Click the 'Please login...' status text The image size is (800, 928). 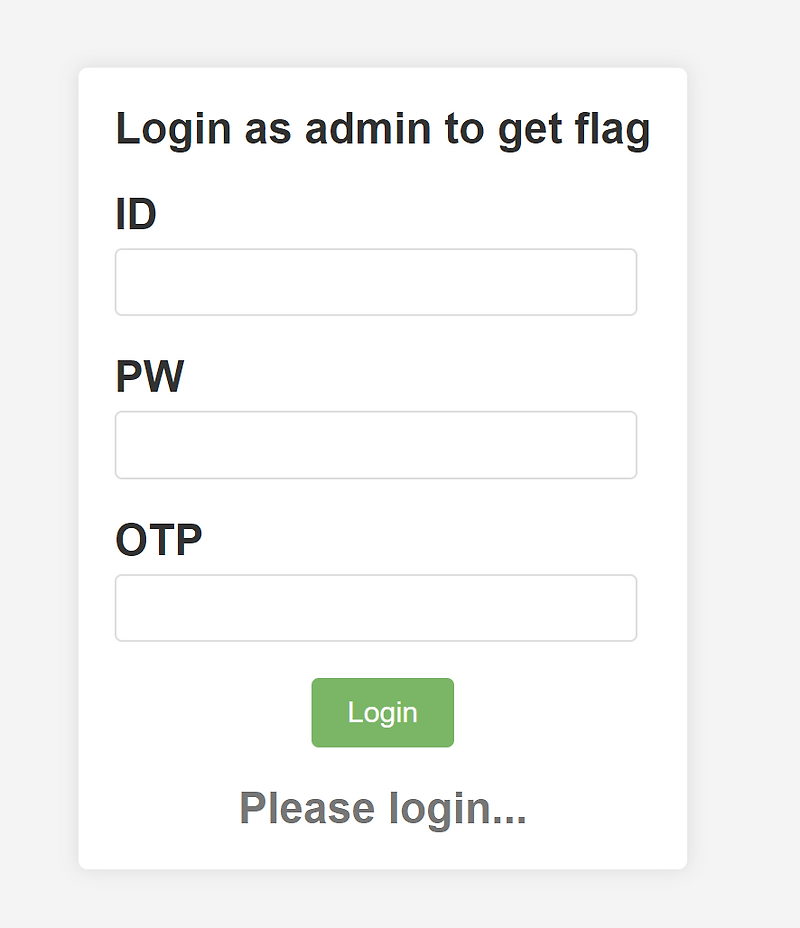click(x=383, y=808)
